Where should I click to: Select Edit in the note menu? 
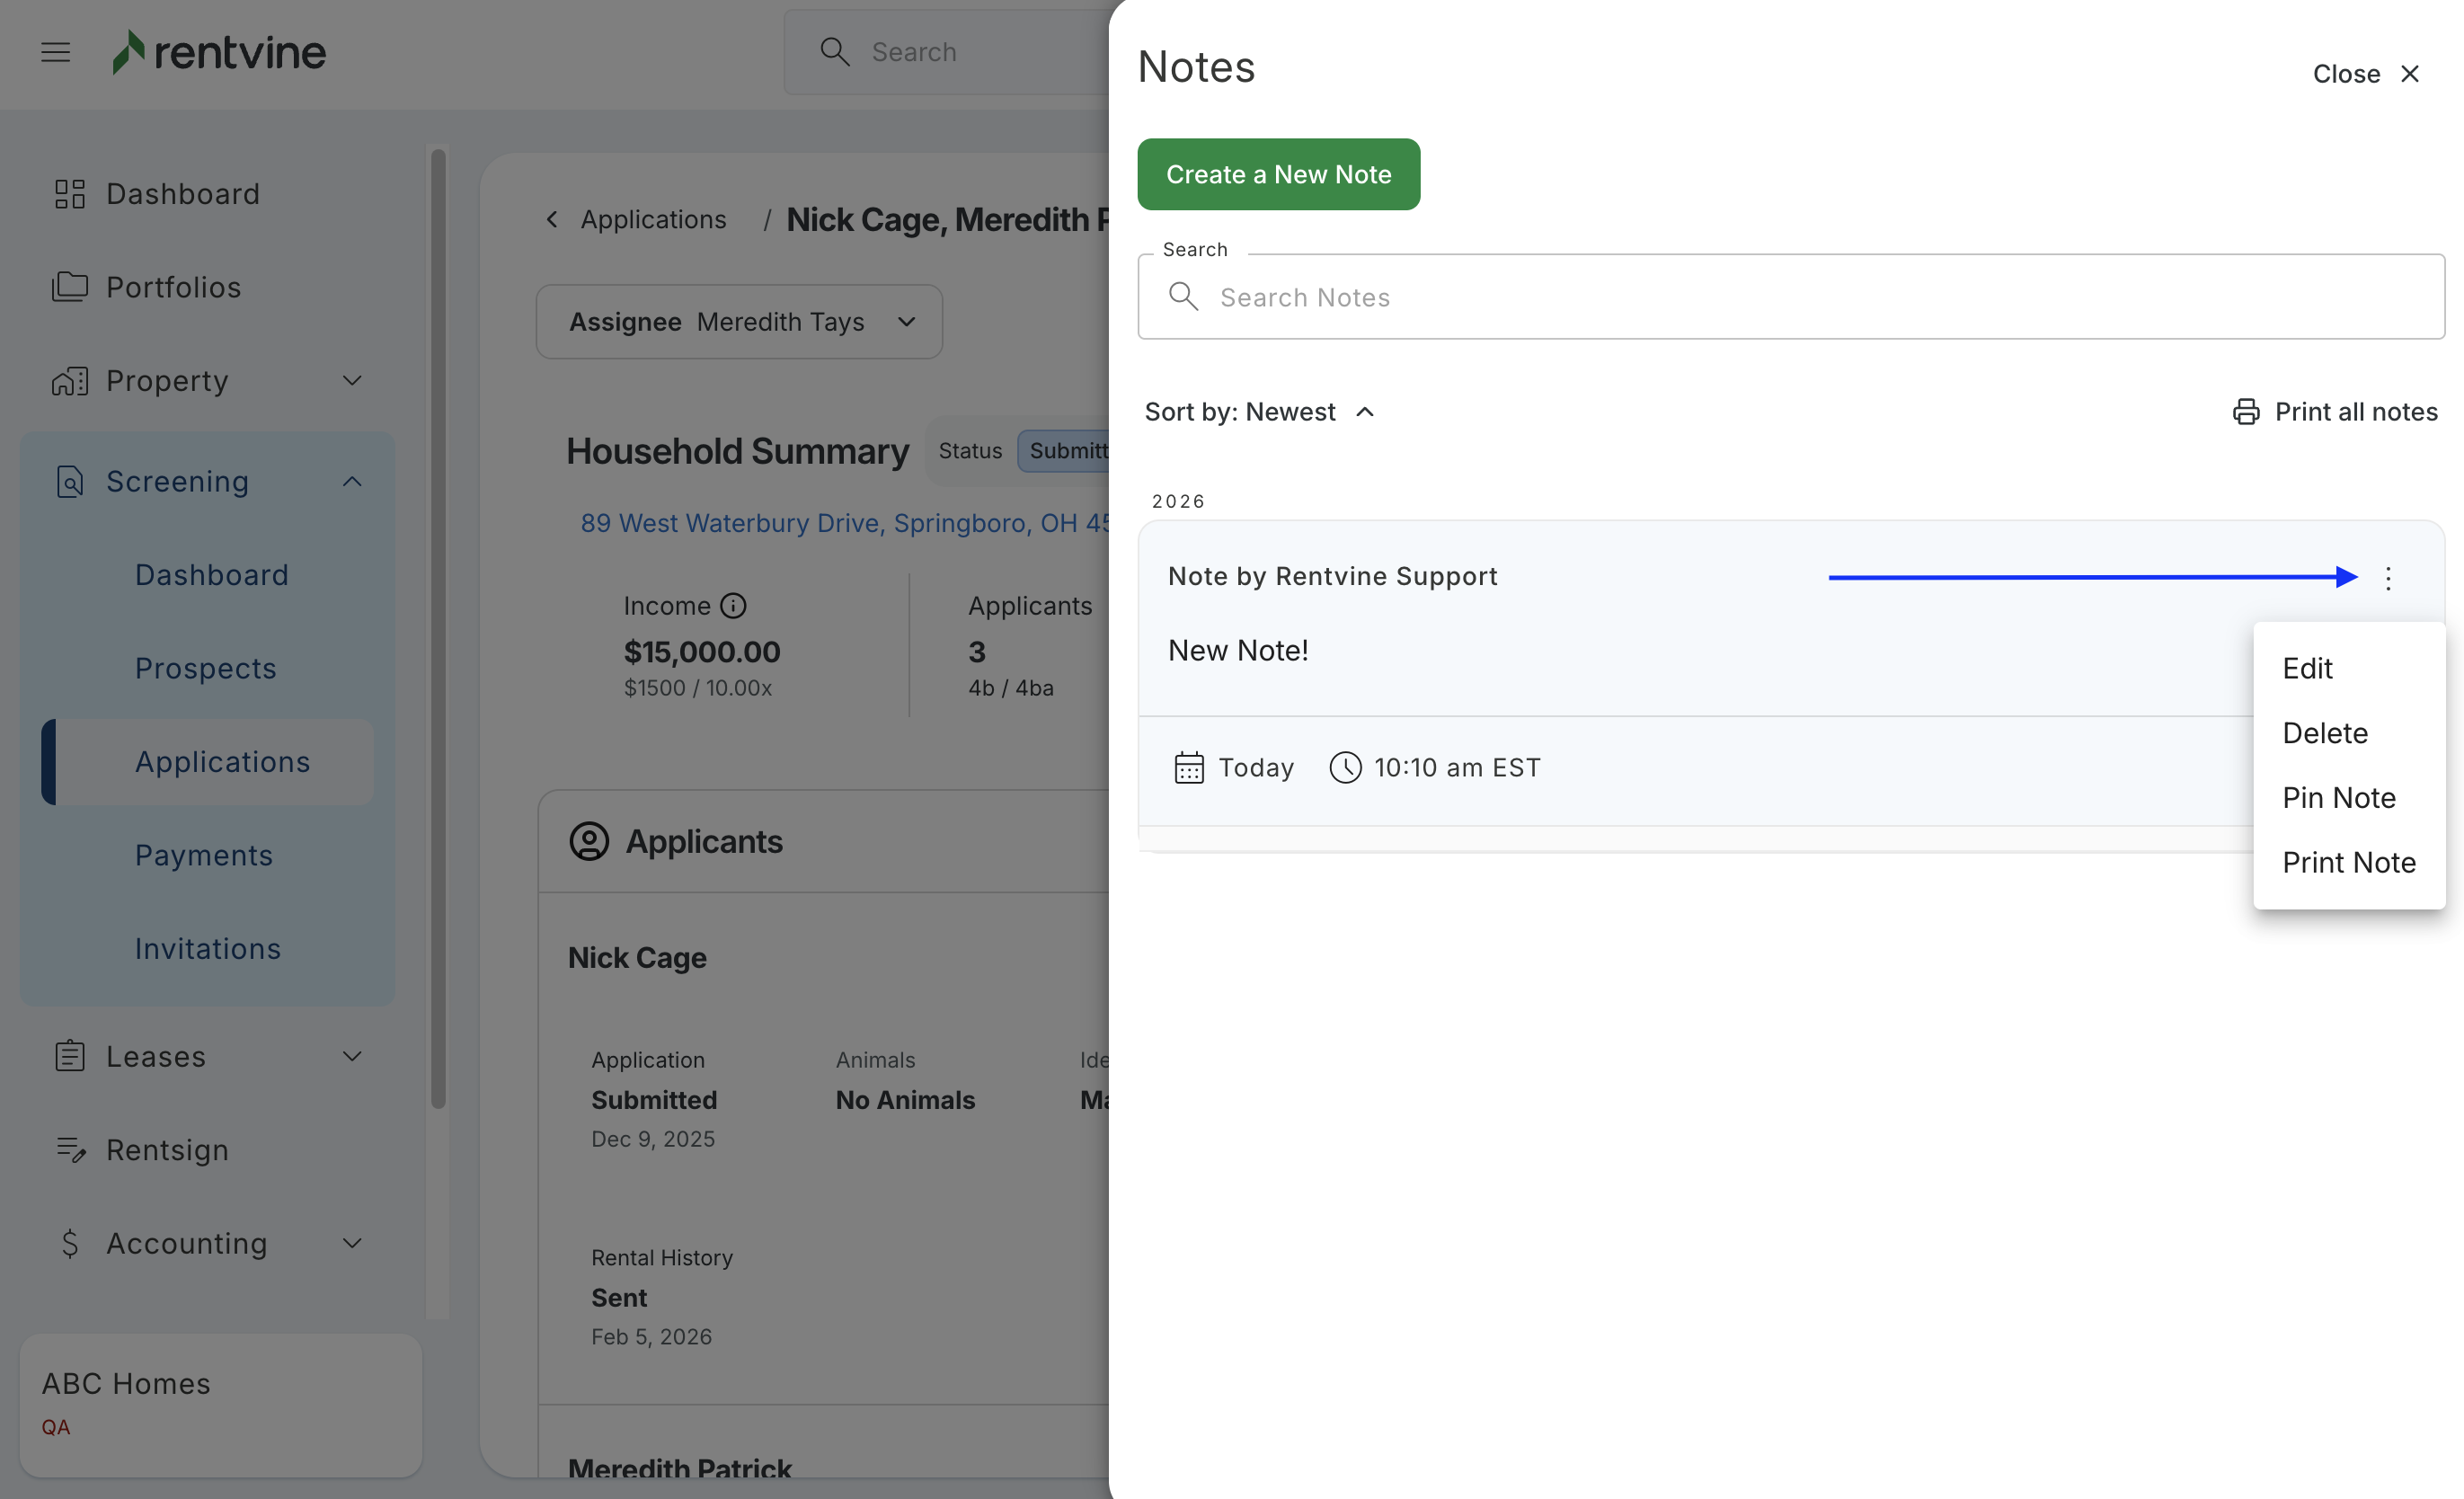pos(2306,669)
